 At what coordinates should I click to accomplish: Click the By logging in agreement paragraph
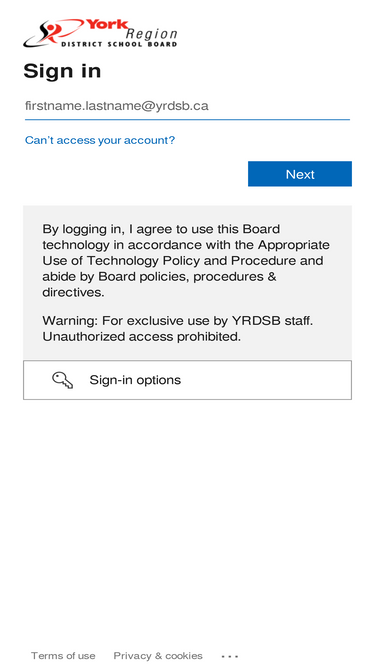(186, 260)
